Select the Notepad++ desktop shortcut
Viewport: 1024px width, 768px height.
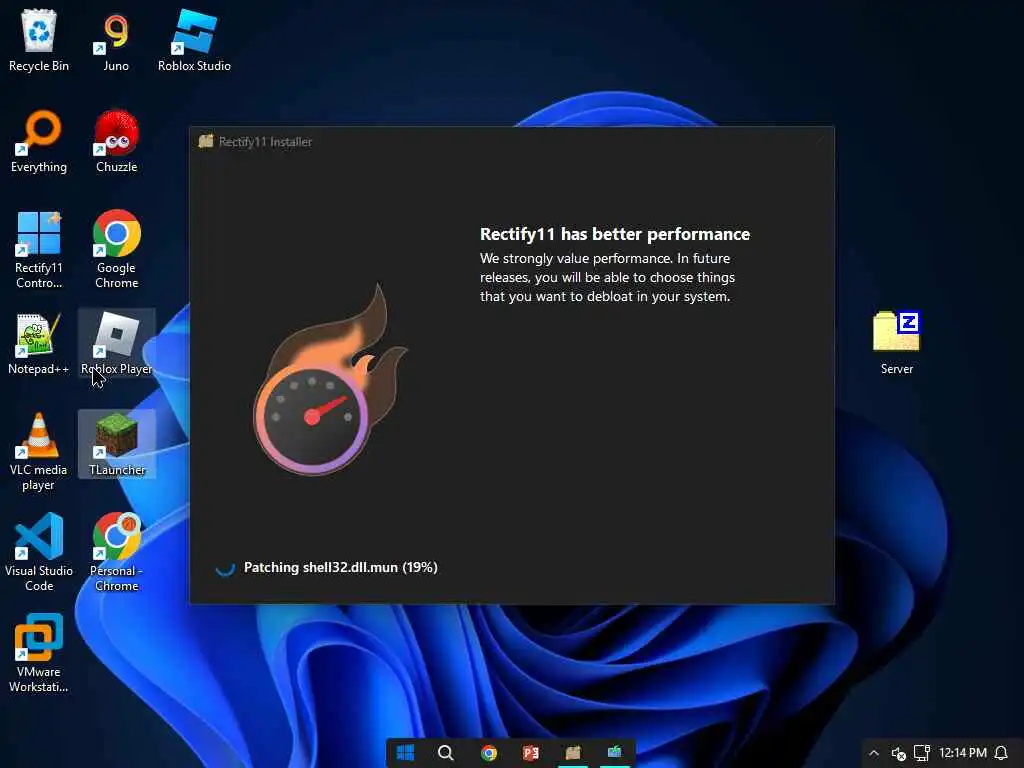click(39, 344)
